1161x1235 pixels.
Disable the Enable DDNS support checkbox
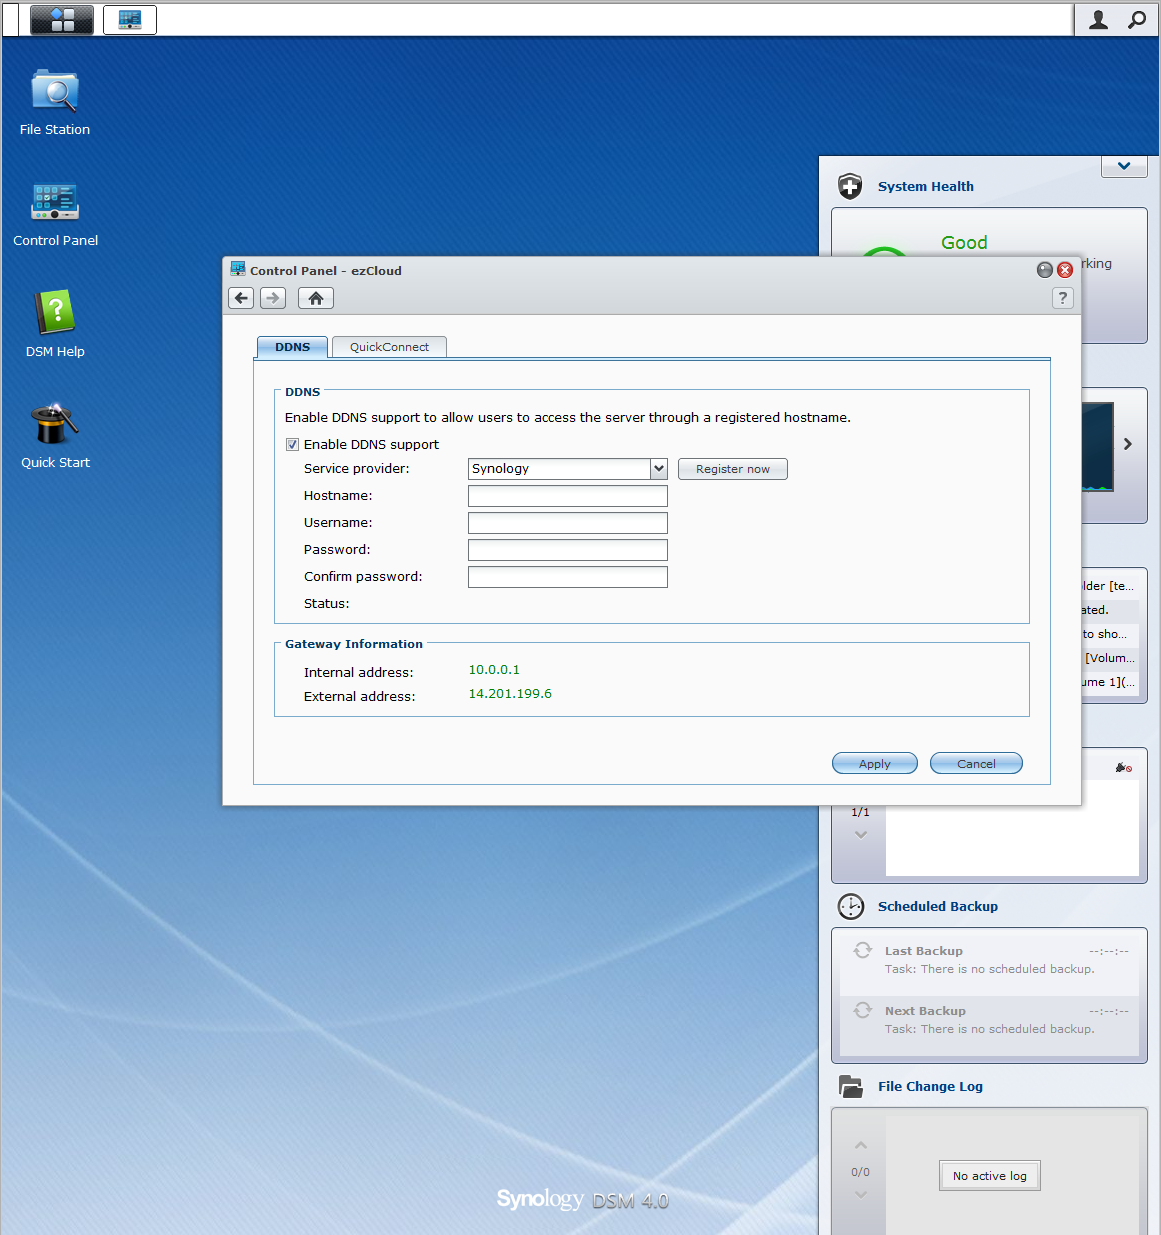pyautogui.click(x=292, y=445)
